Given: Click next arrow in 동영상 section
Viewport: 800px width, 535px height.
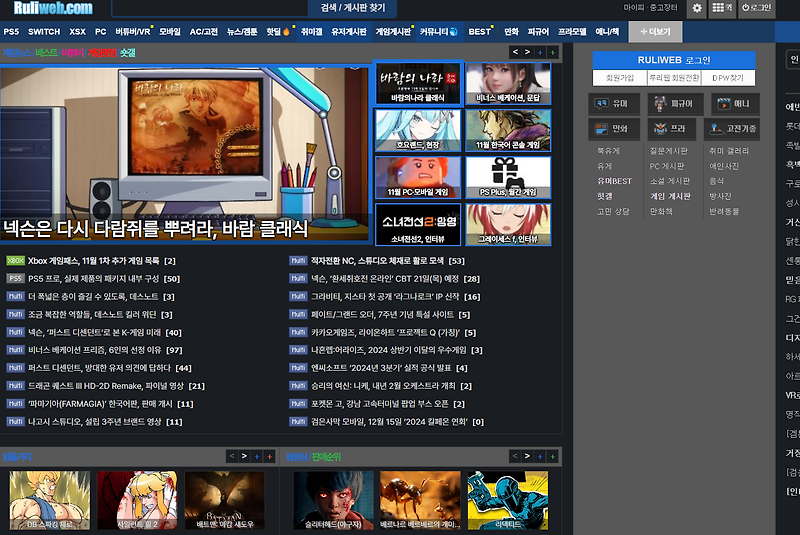Looking at the screenshot, I should (x=527, y=456).
